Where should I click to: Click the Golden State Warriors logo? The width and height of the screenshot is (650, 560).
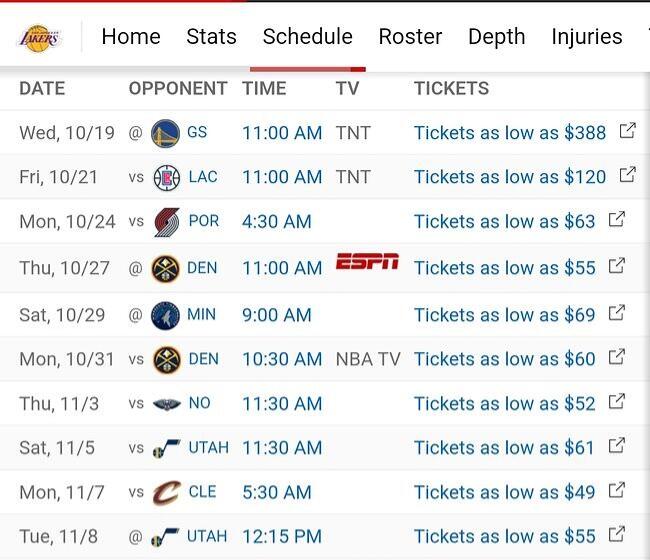click(x=165, y=132)
